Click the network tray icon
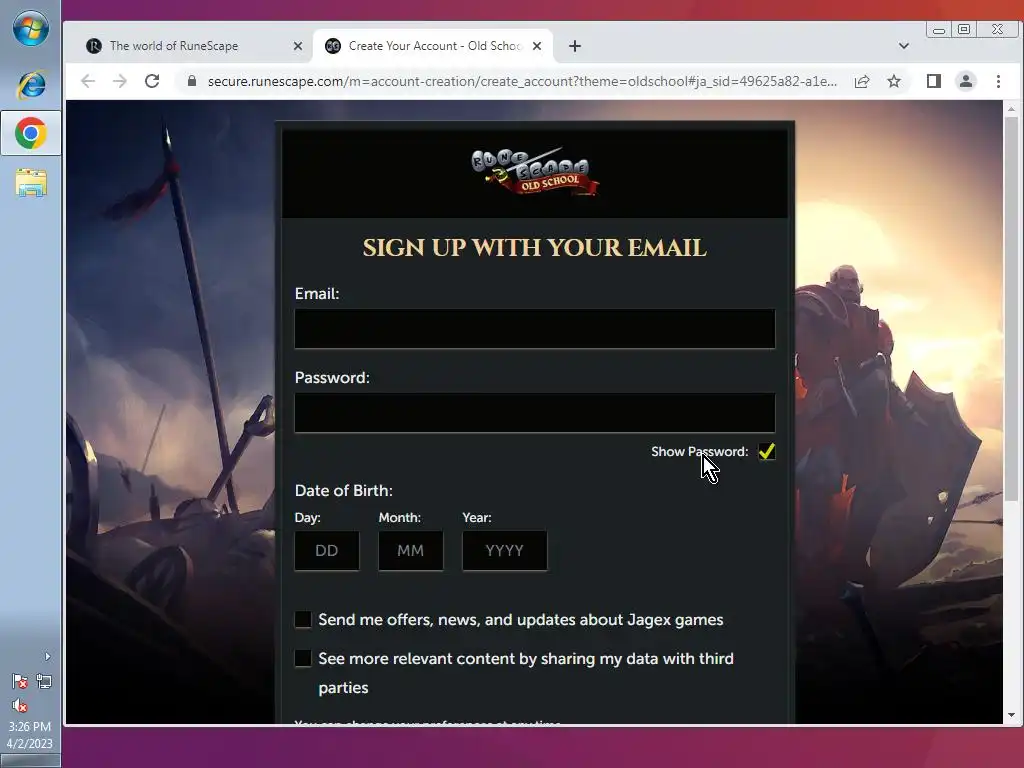Viewport: 1024px width, 768px height. point(44,682)
